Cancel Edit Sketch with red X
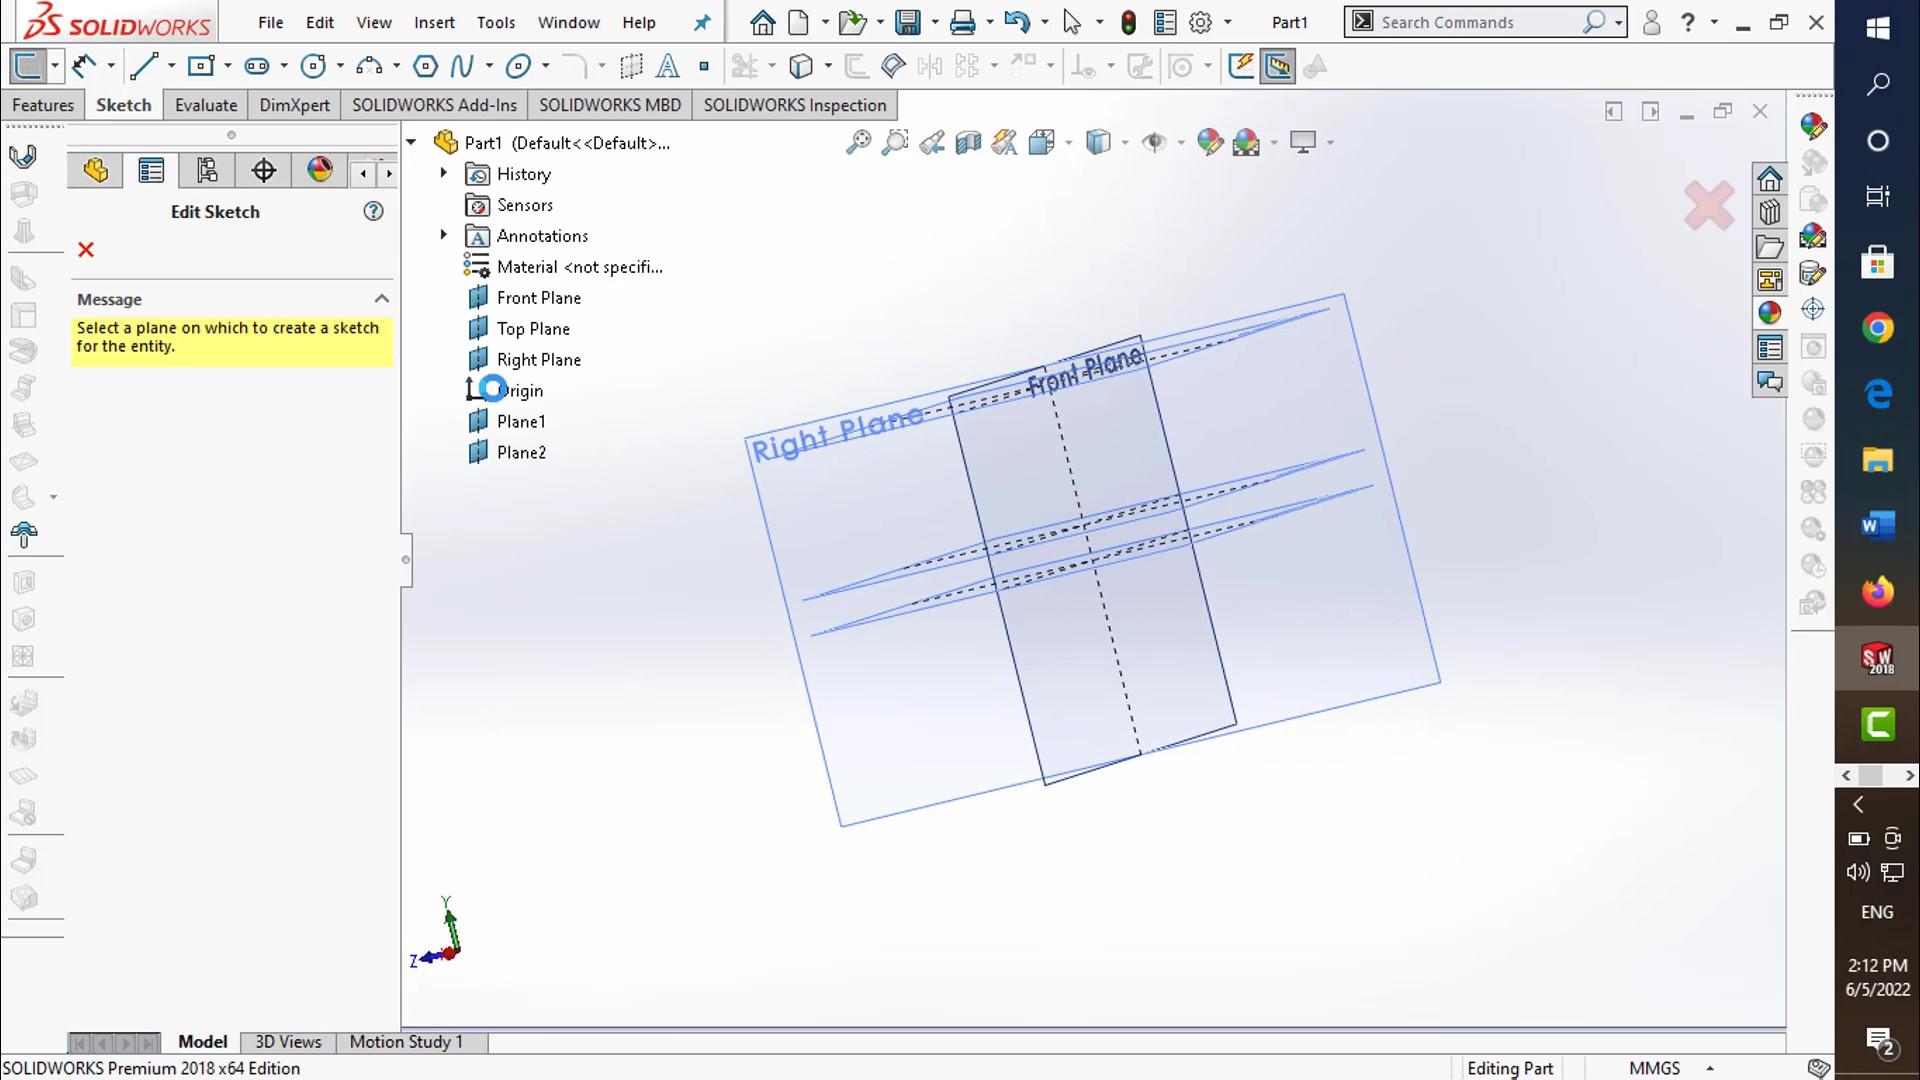The height and width of the screenshot is (1080, 1920). [x=86, y=250]
